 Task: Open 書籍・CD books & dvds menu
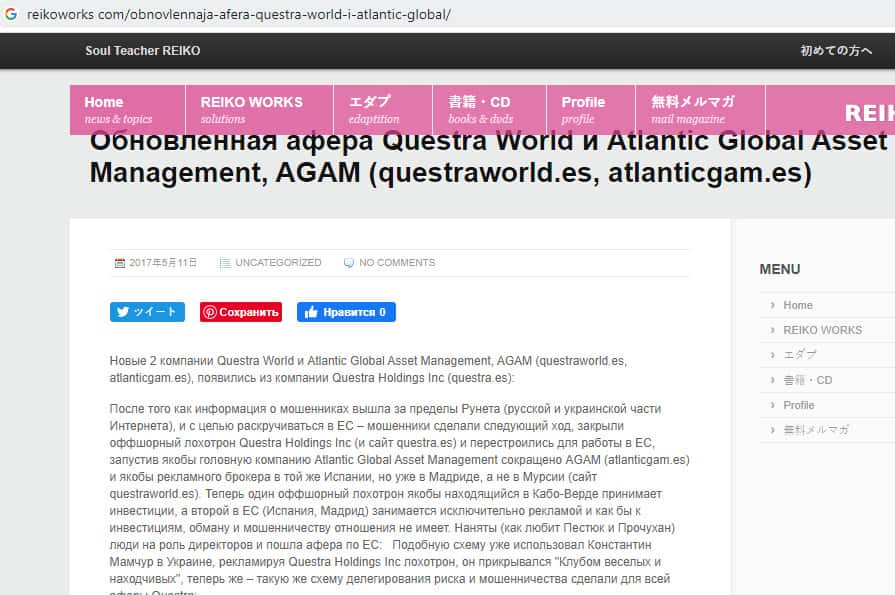click(x=490, y=110)
